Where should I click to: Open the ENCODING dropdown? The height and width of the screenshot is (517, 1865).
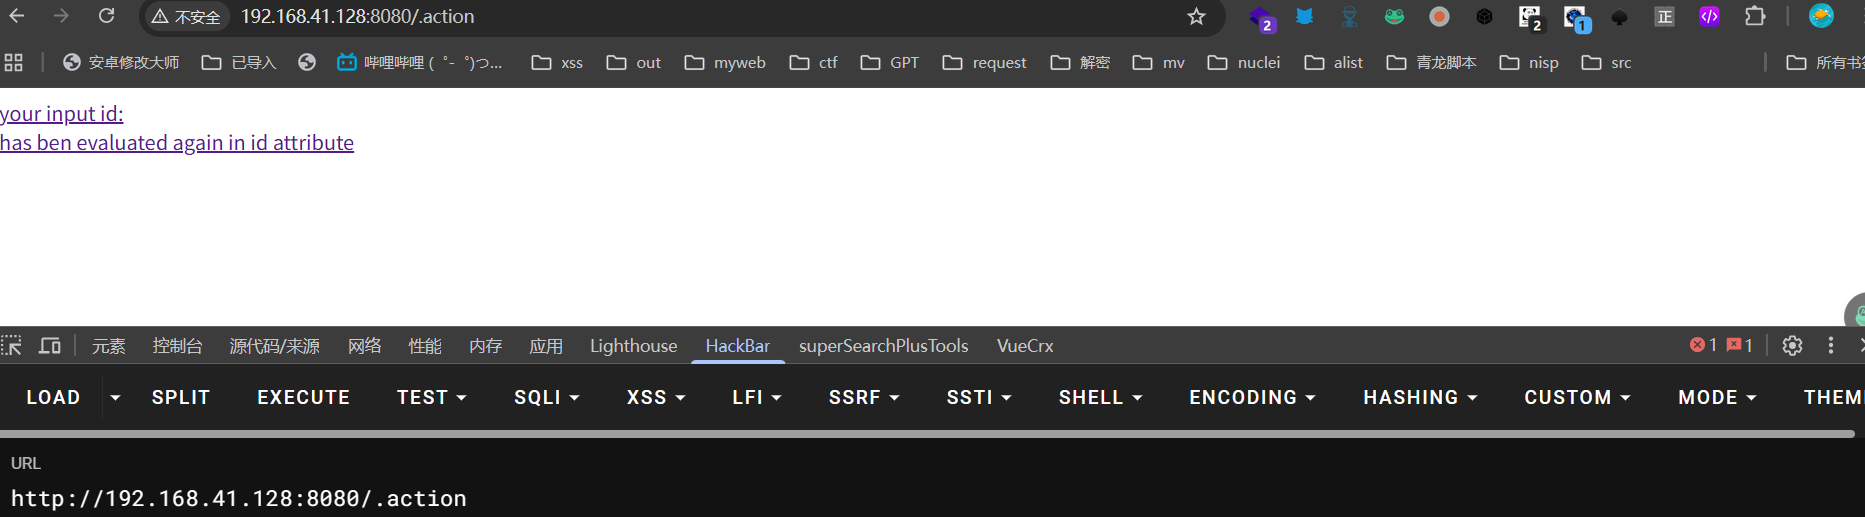(x=1251, y=397)
